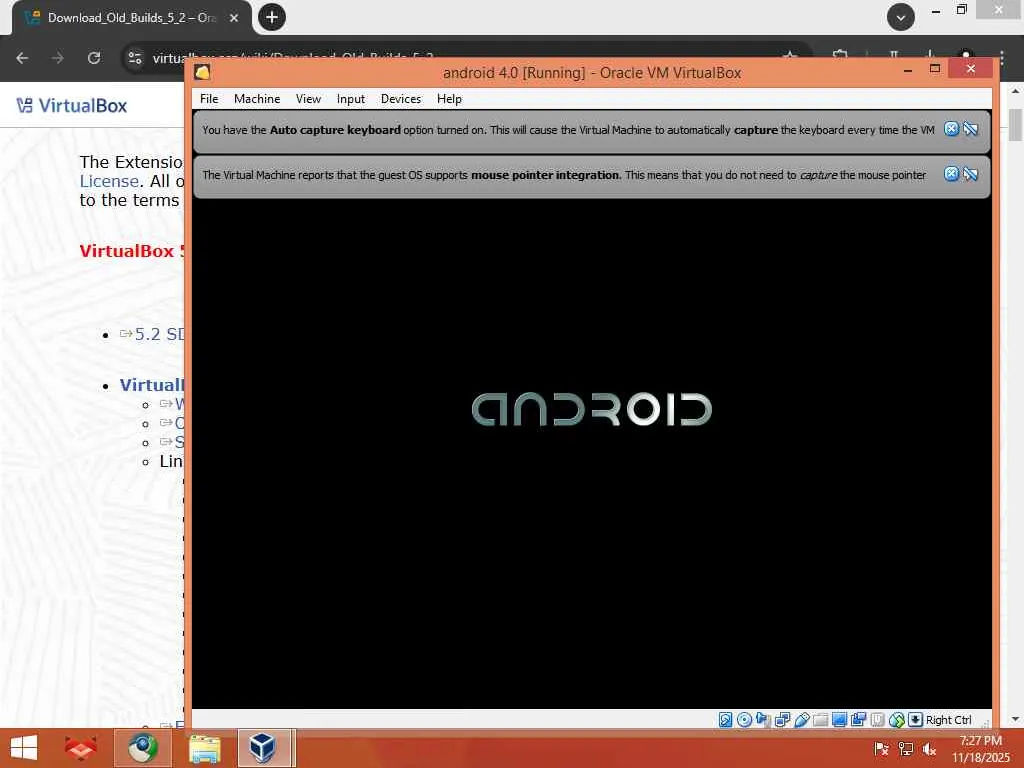Open the shared folders indicator

click(821, 720)
